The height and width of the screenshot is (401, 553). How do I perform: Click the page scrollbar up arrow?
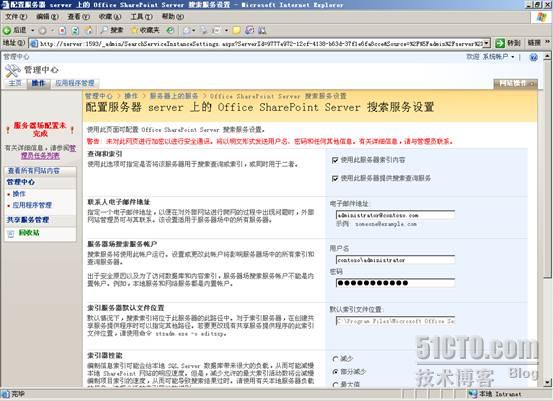pyautogui.click(x=547, y=56)
